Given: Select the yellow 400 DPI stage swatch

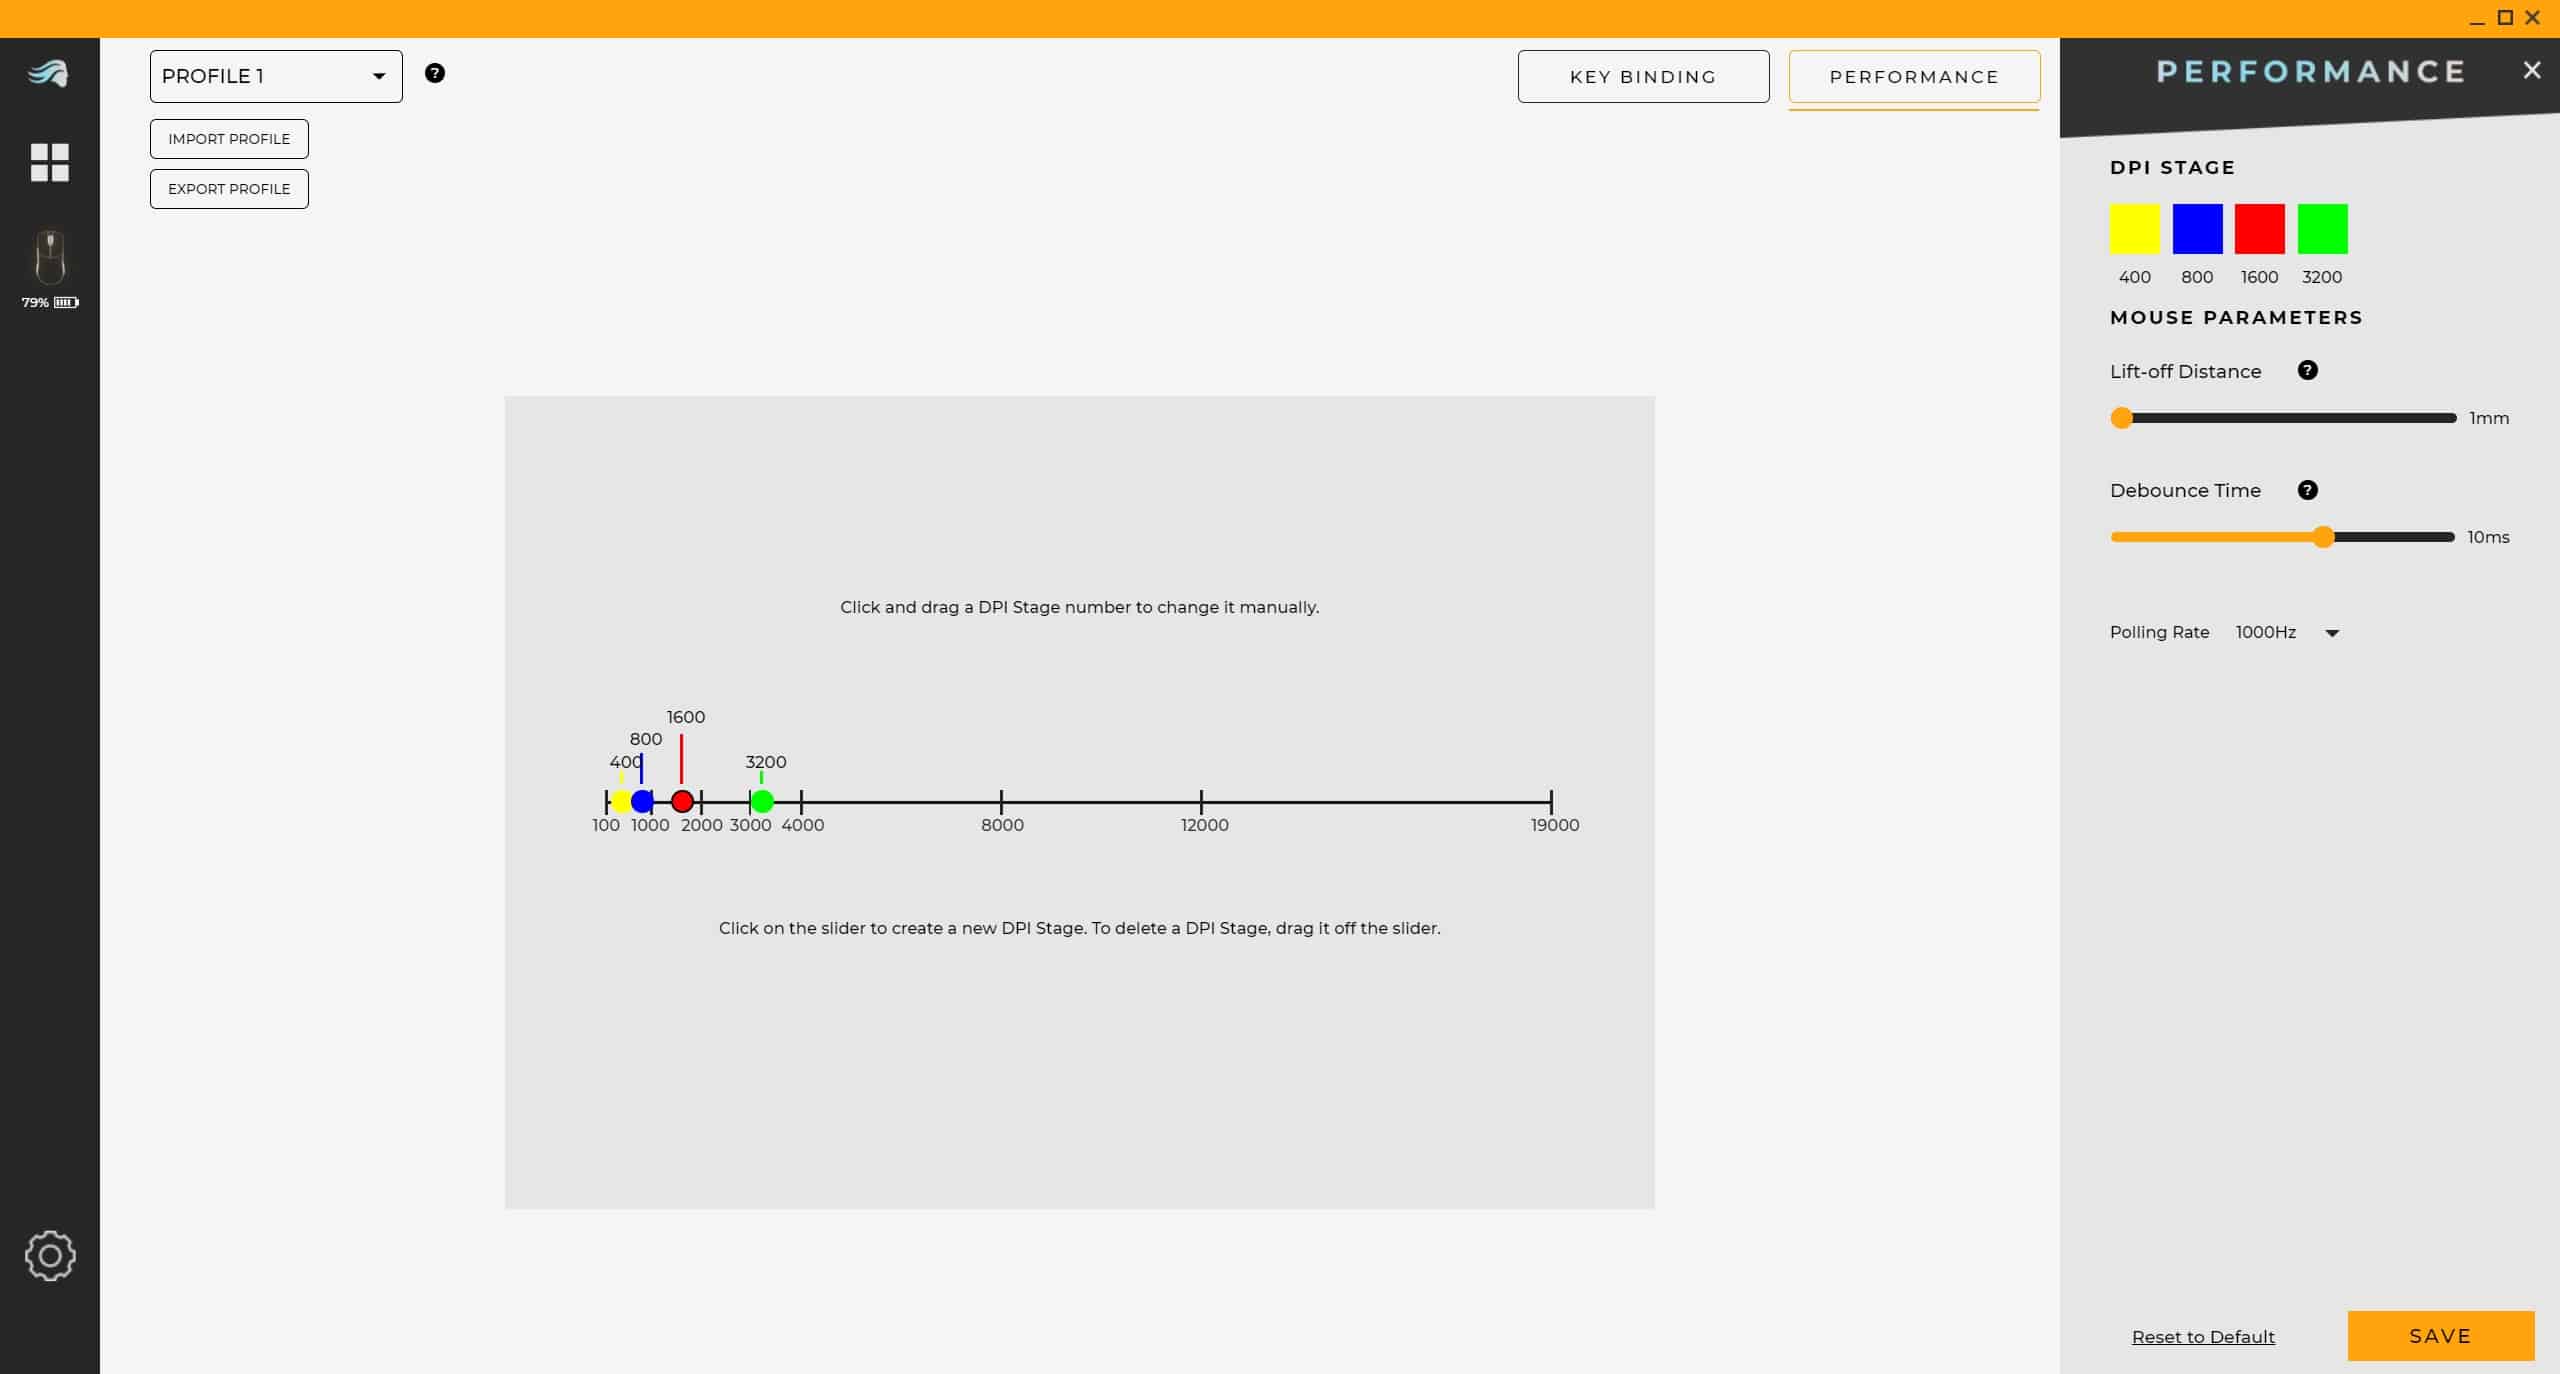Looking at the screenshot, I should coord(2134,229).
